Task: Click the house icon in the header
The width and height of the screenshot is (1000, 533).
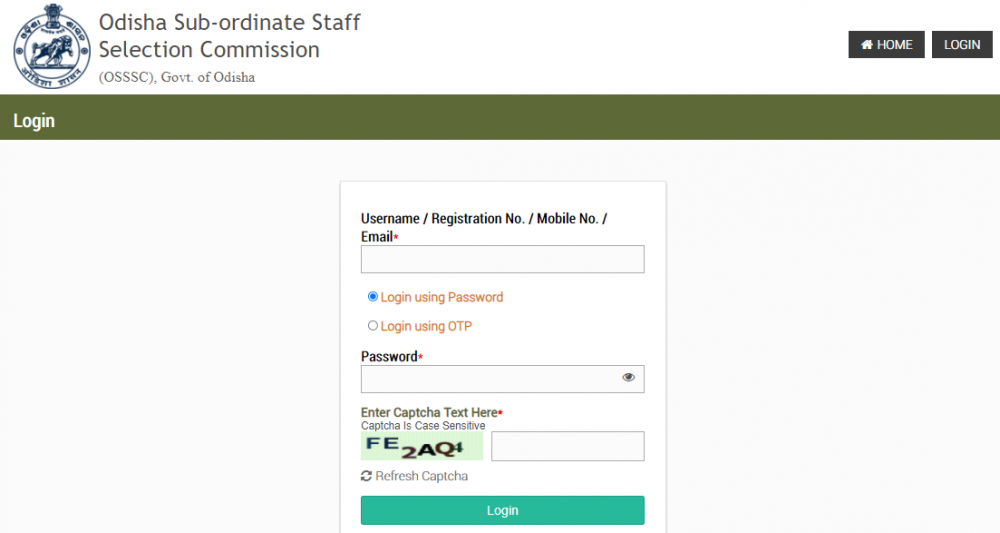Action: pyautogui.click(x=866, y=45)
